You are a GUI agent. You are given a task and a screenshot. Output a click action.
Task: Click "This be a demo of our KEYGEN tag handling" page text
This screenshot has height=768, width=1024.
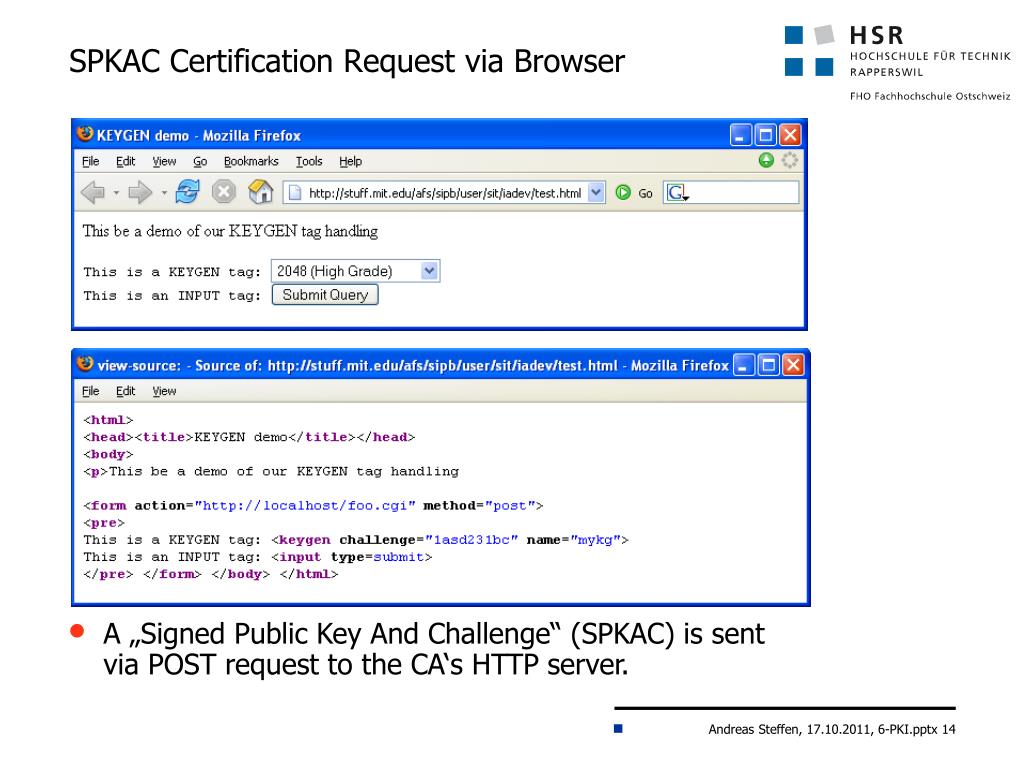(x=230, y=231)
